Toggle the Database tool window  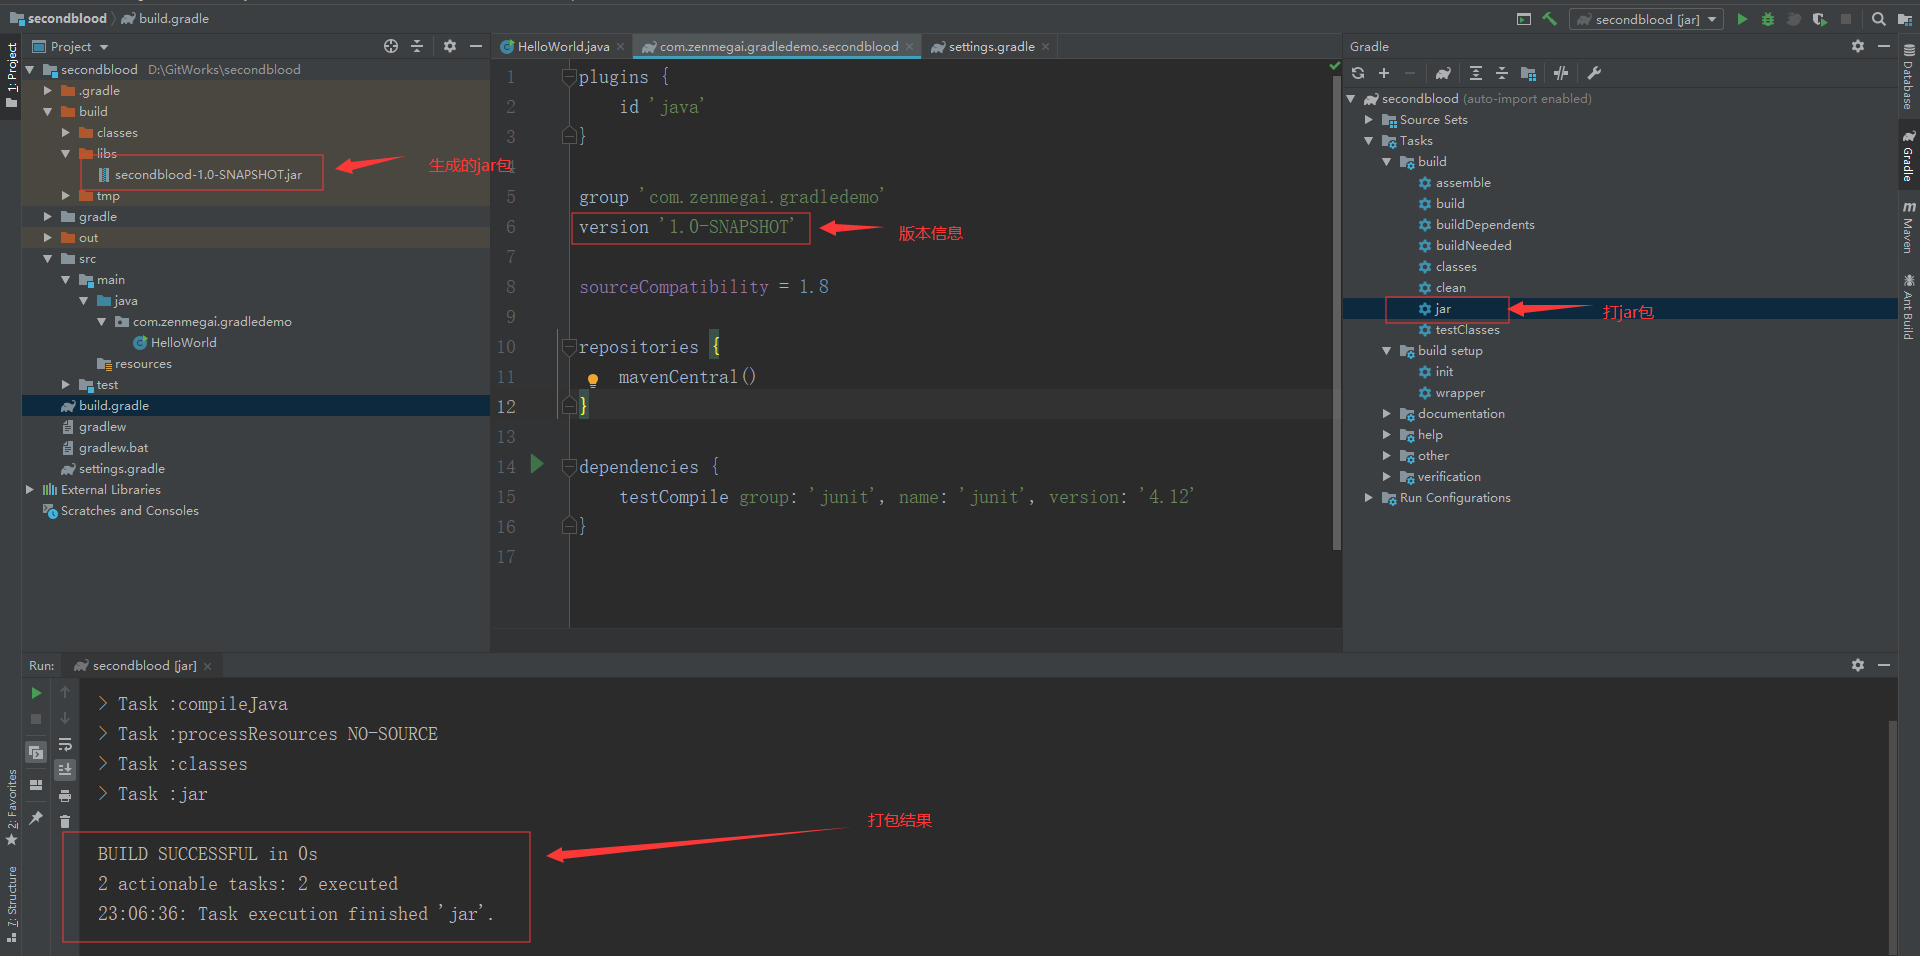[x=1909, y=77]
